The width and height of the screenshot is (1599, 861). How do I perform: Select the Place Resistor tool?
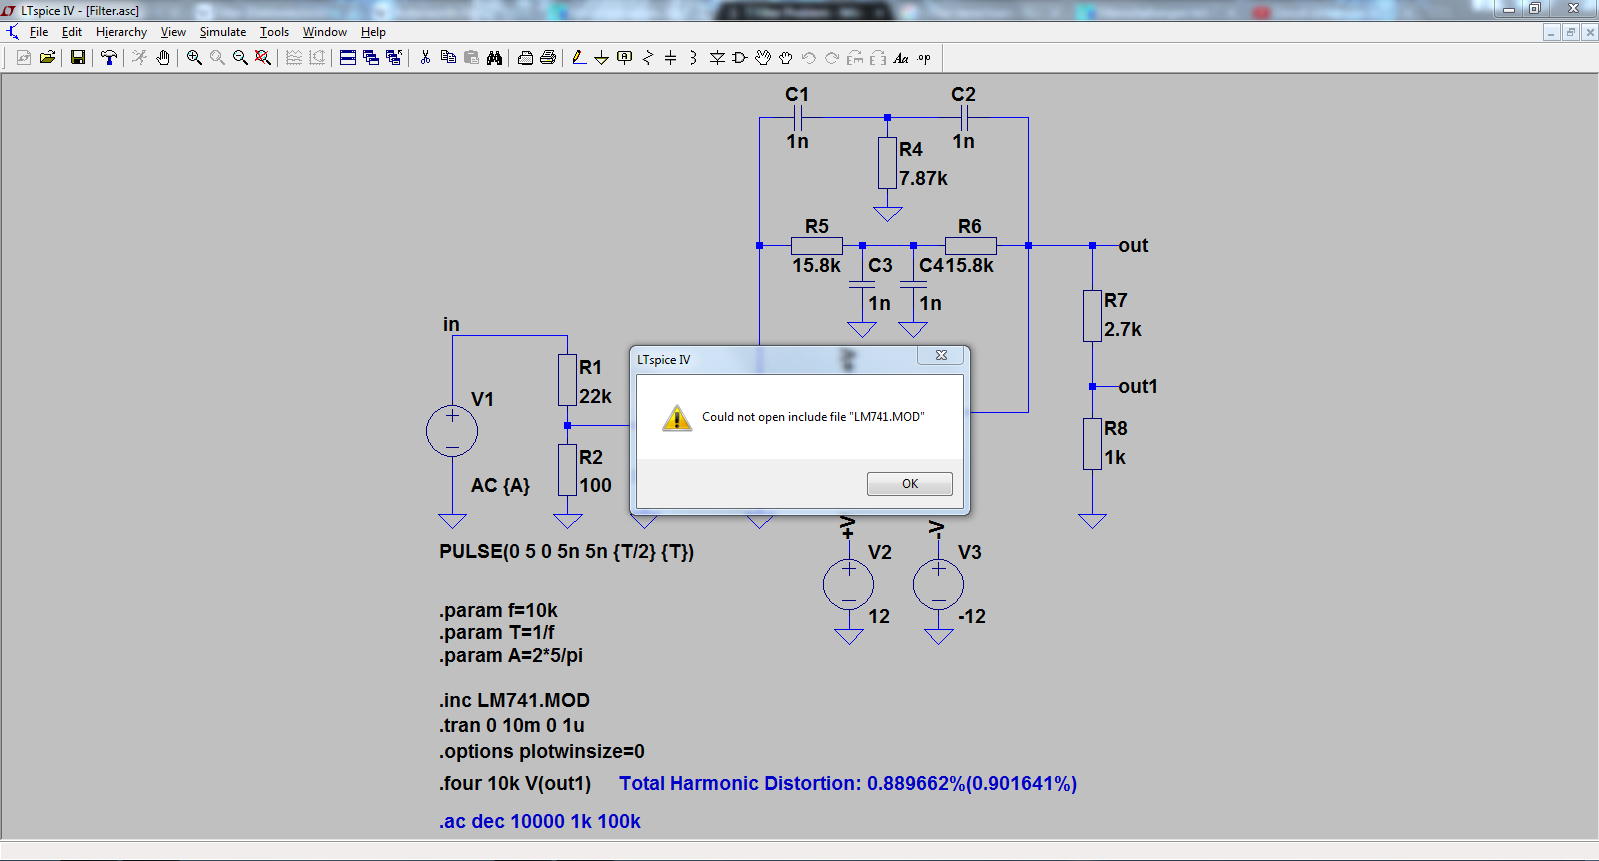click(648, 58)
